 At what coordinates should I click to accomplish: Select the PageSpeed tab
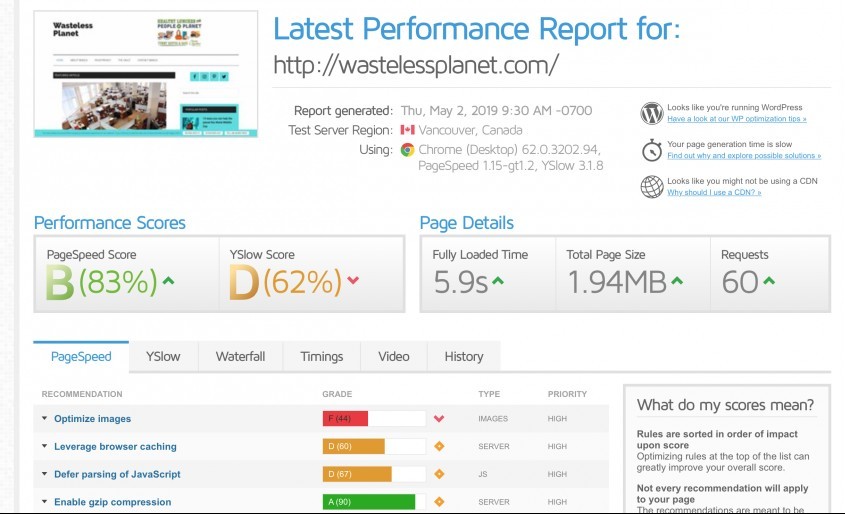coord(81,357)
